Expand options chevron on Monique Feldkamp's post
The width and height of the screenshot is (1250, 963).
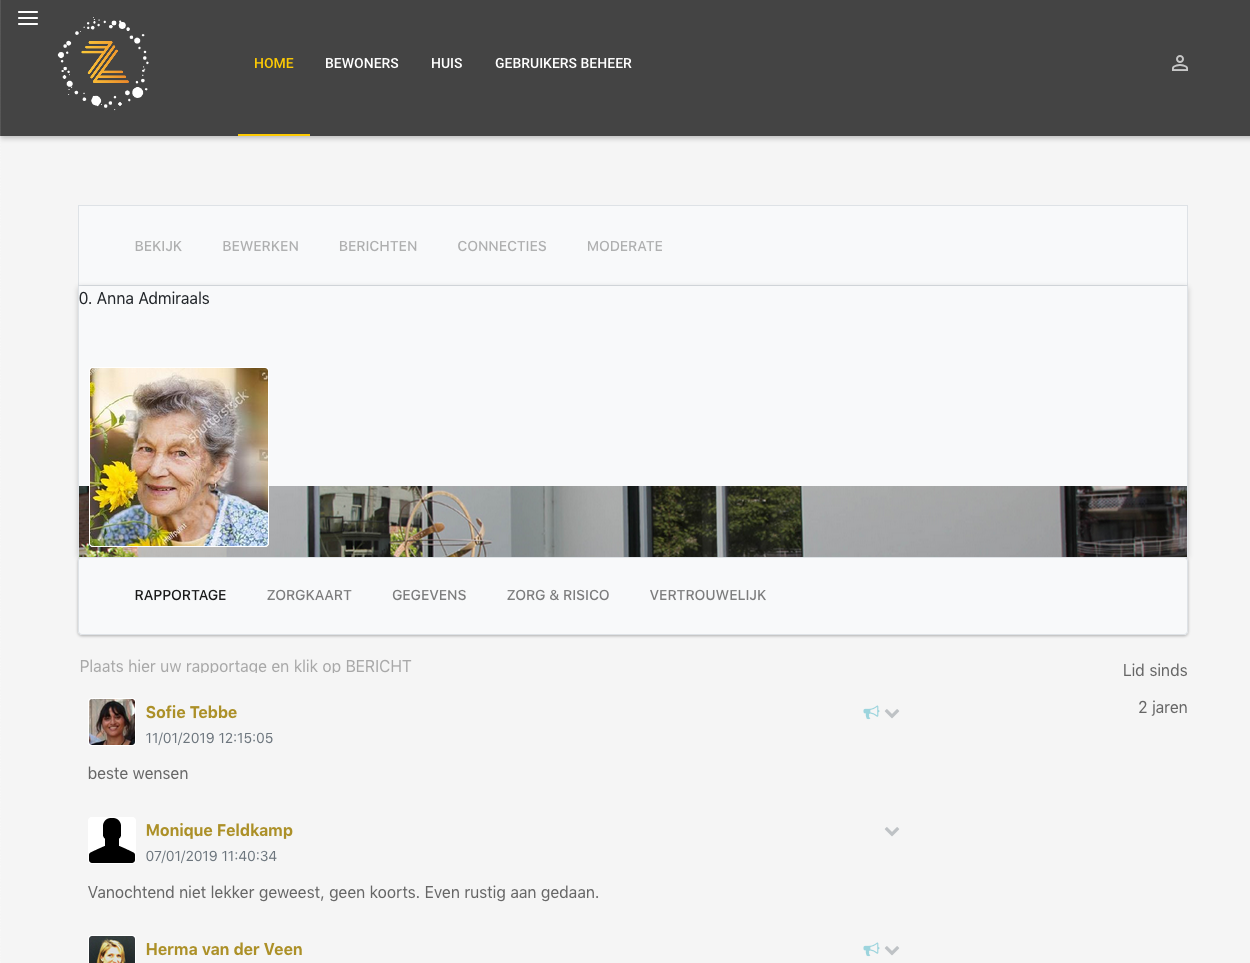click(x=892, y=831)
